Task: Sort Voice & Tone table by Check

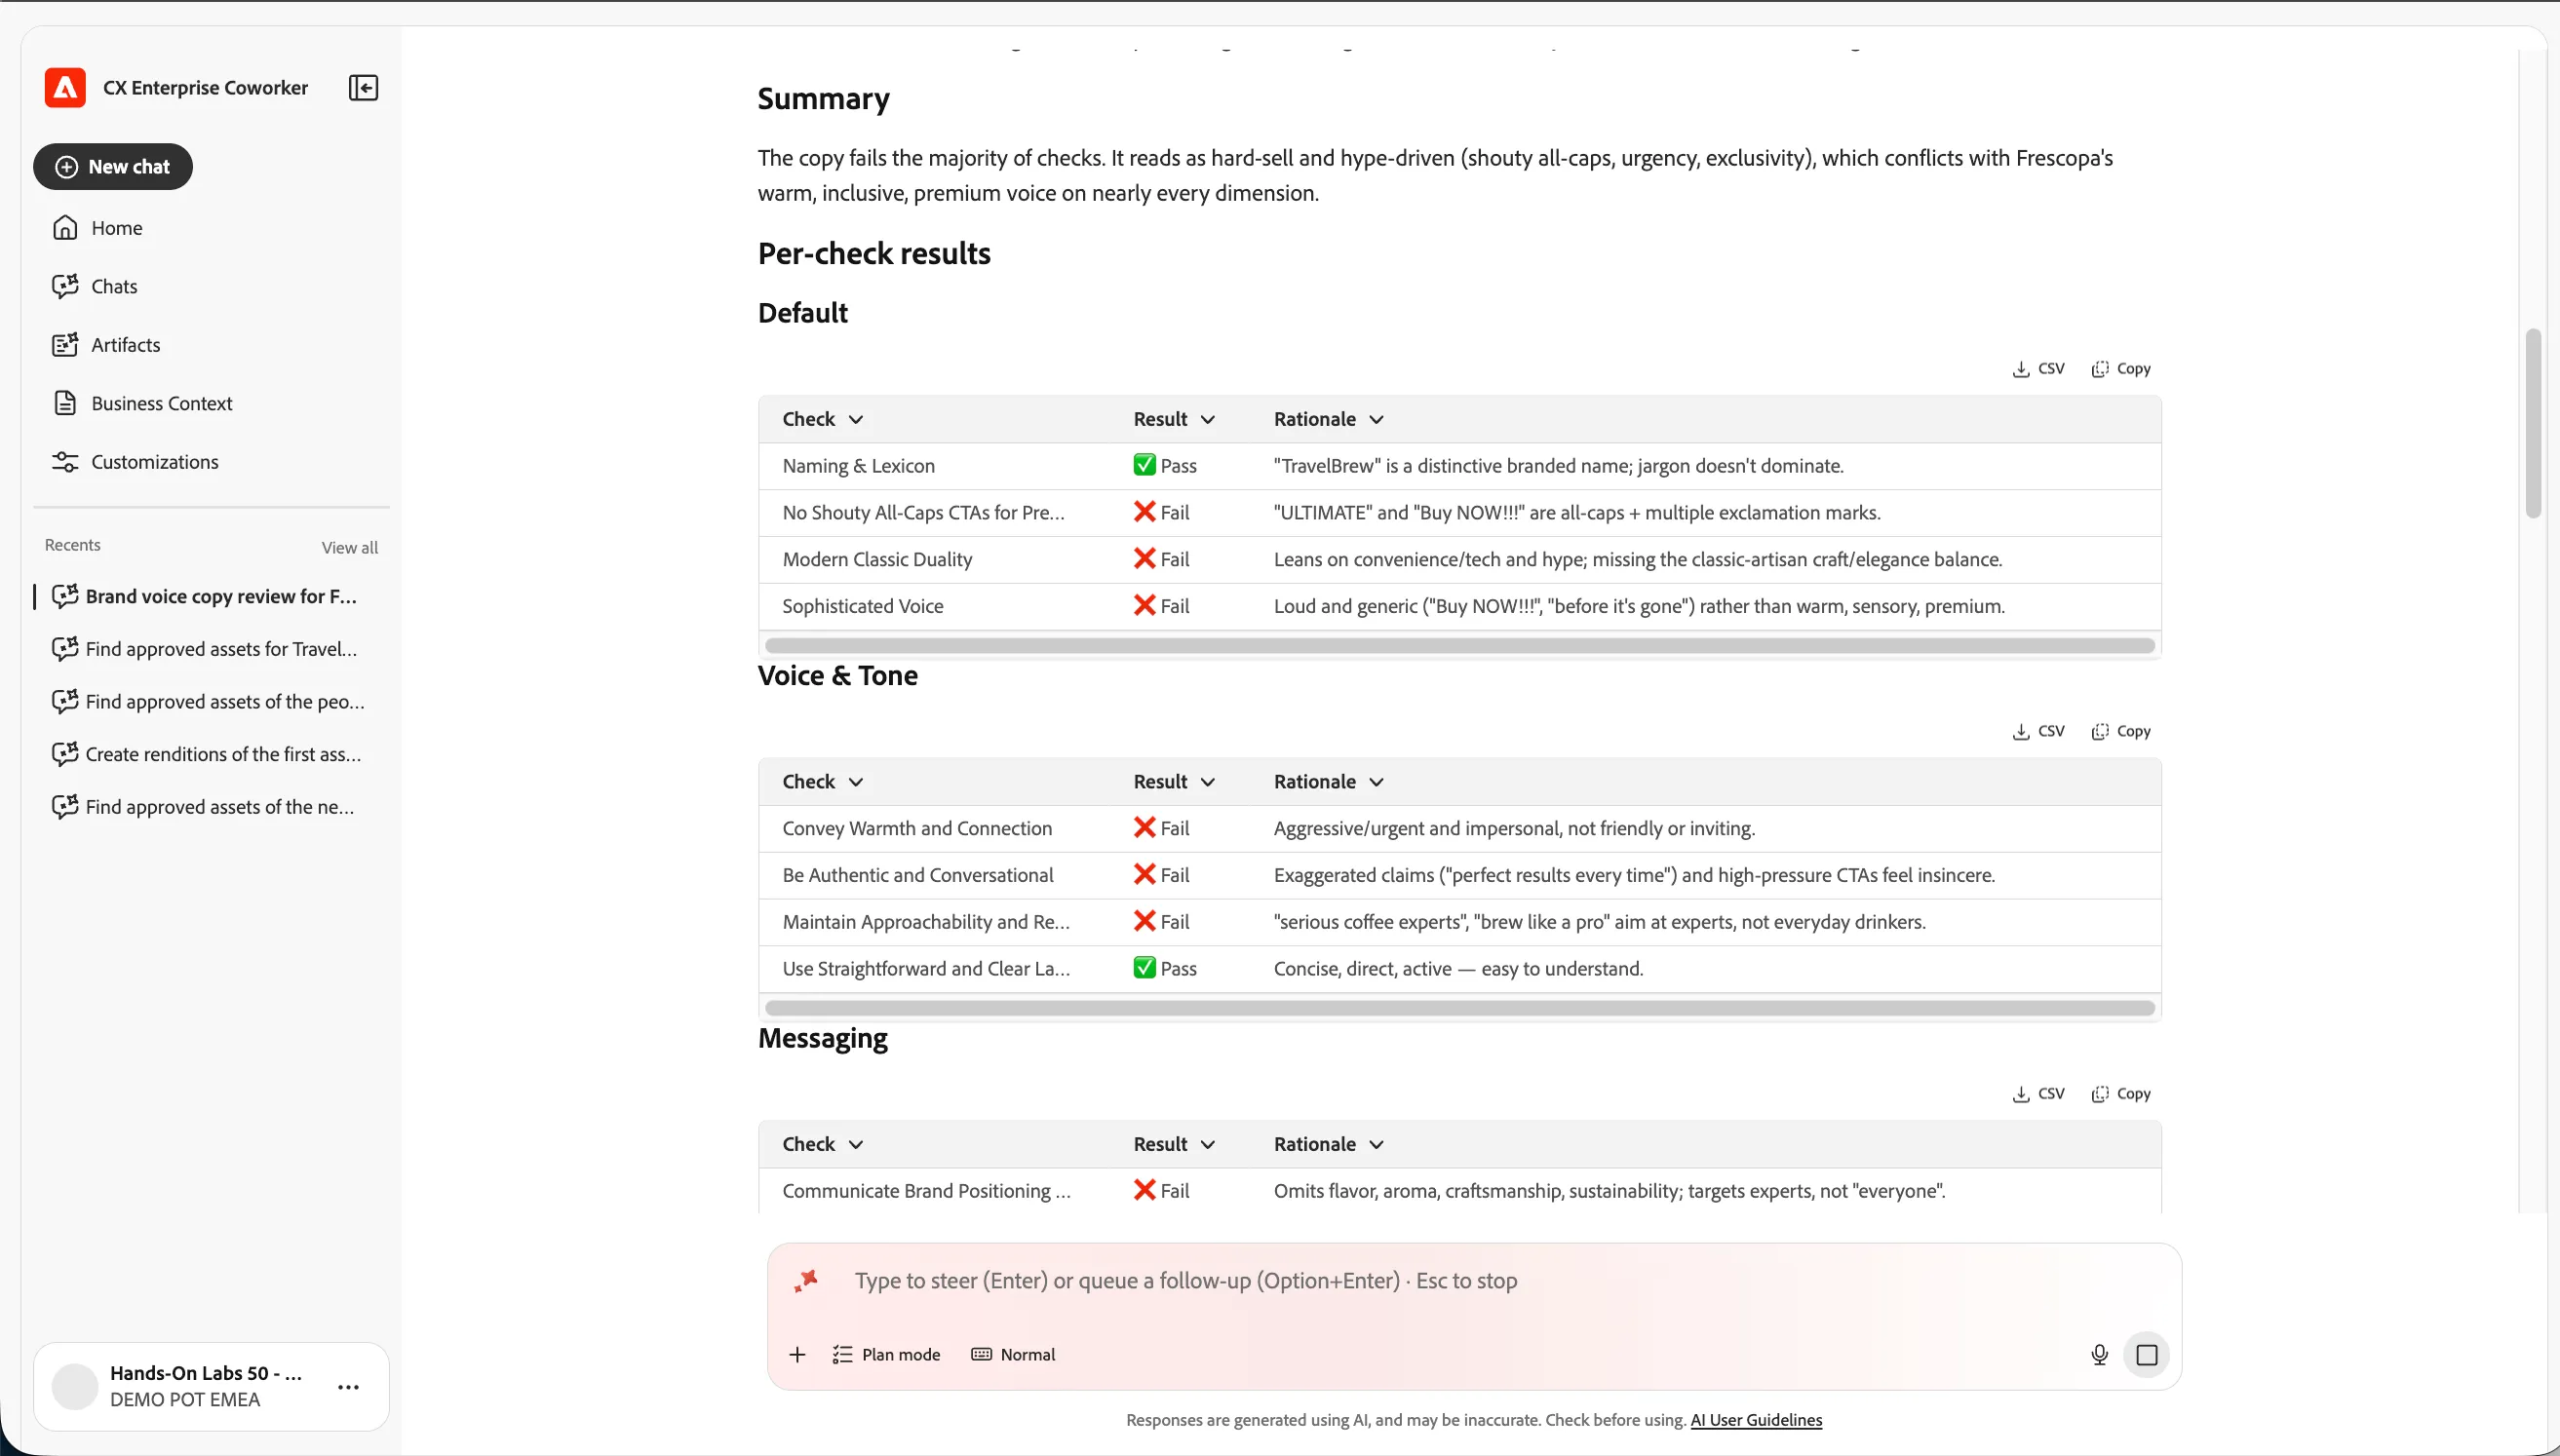Action: [822, 782]
